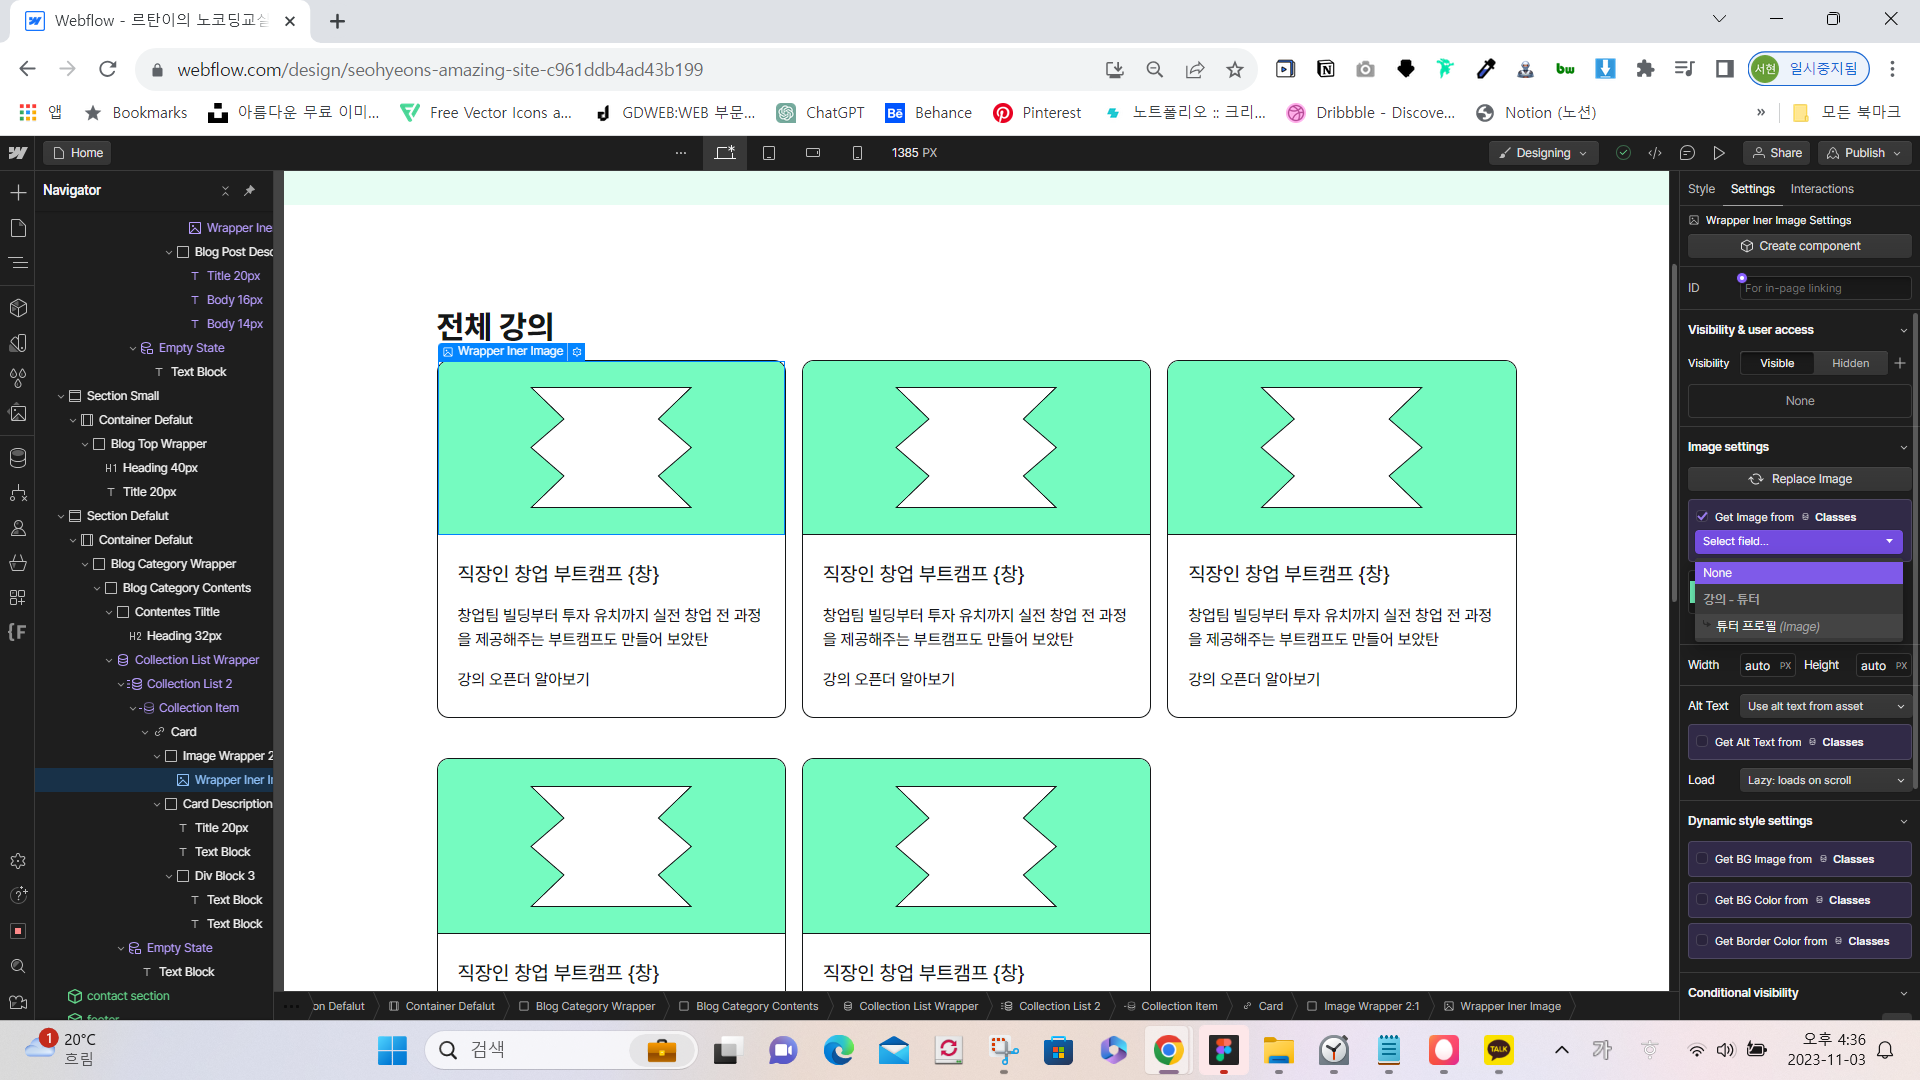Enable Get Alt Text from Classes checkbox

[1702, 742]
